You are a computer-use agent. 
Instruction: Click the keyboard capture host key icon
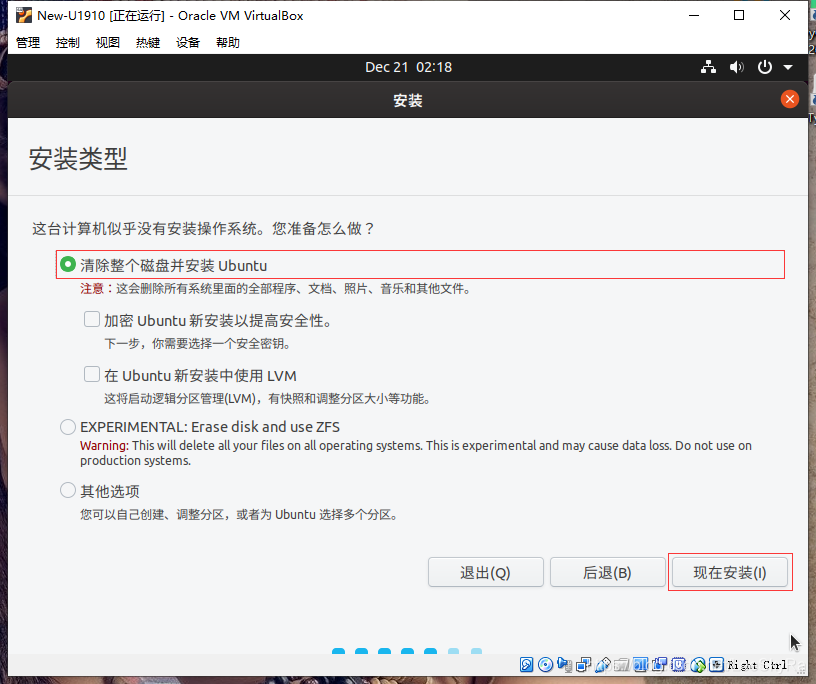tap(717, 664)
